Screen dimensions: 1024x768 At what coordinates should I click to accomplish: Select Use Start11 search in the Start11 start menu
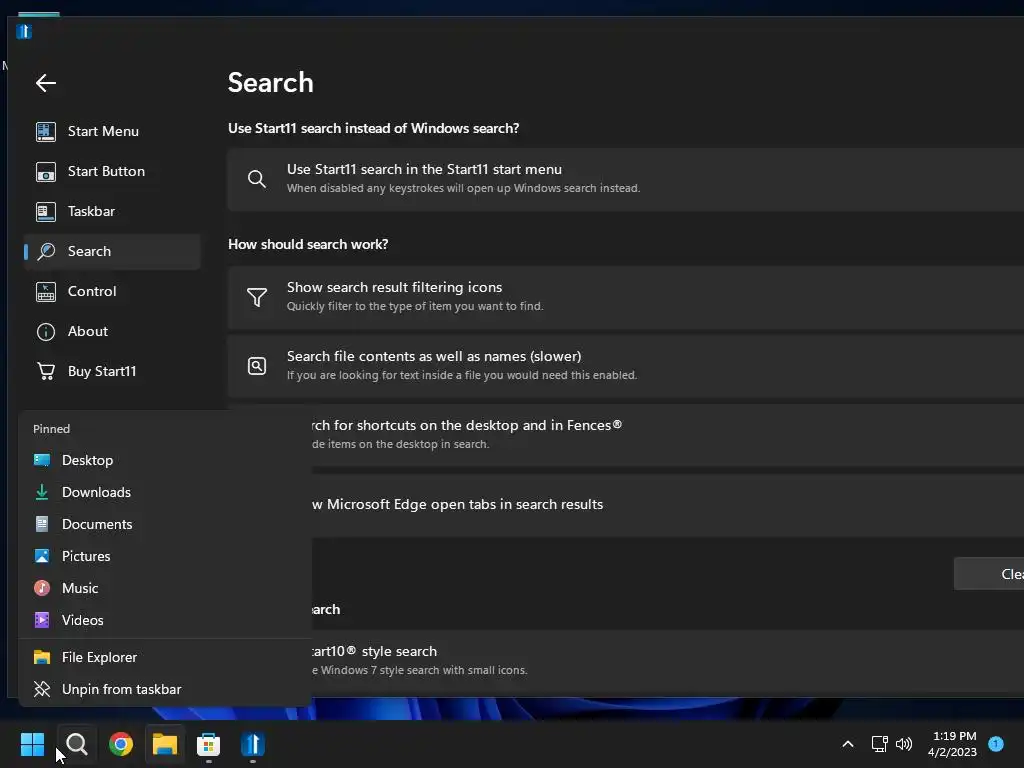[626, 180]
